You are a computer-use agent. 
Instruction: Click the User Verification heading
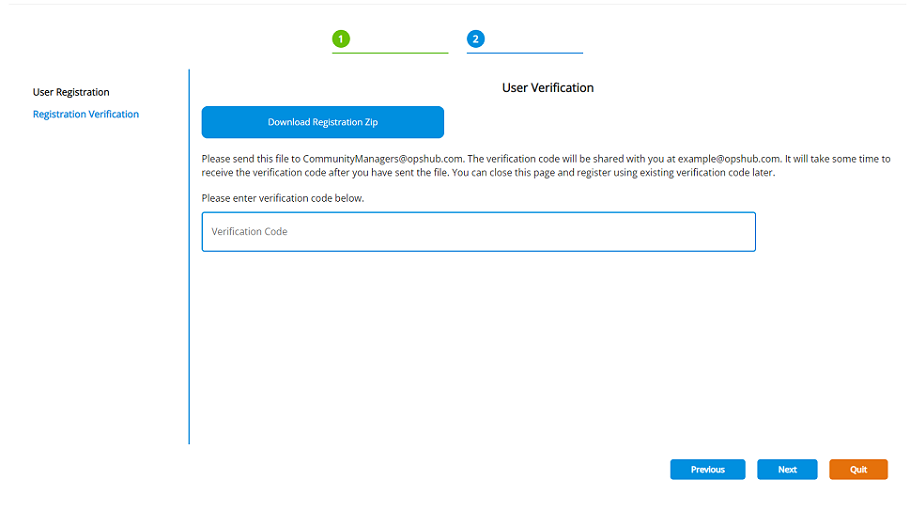click(x=547, y=88)
